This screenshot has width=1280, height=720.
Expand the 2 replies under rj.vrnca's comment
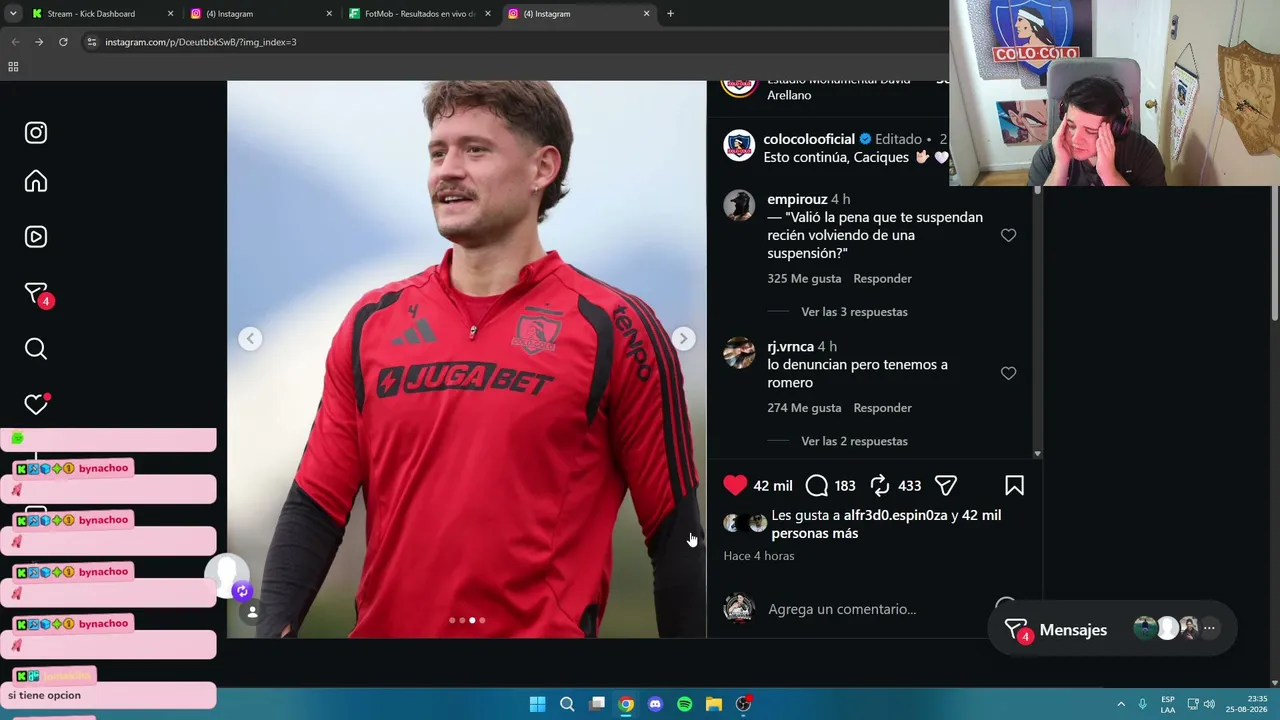854,441
